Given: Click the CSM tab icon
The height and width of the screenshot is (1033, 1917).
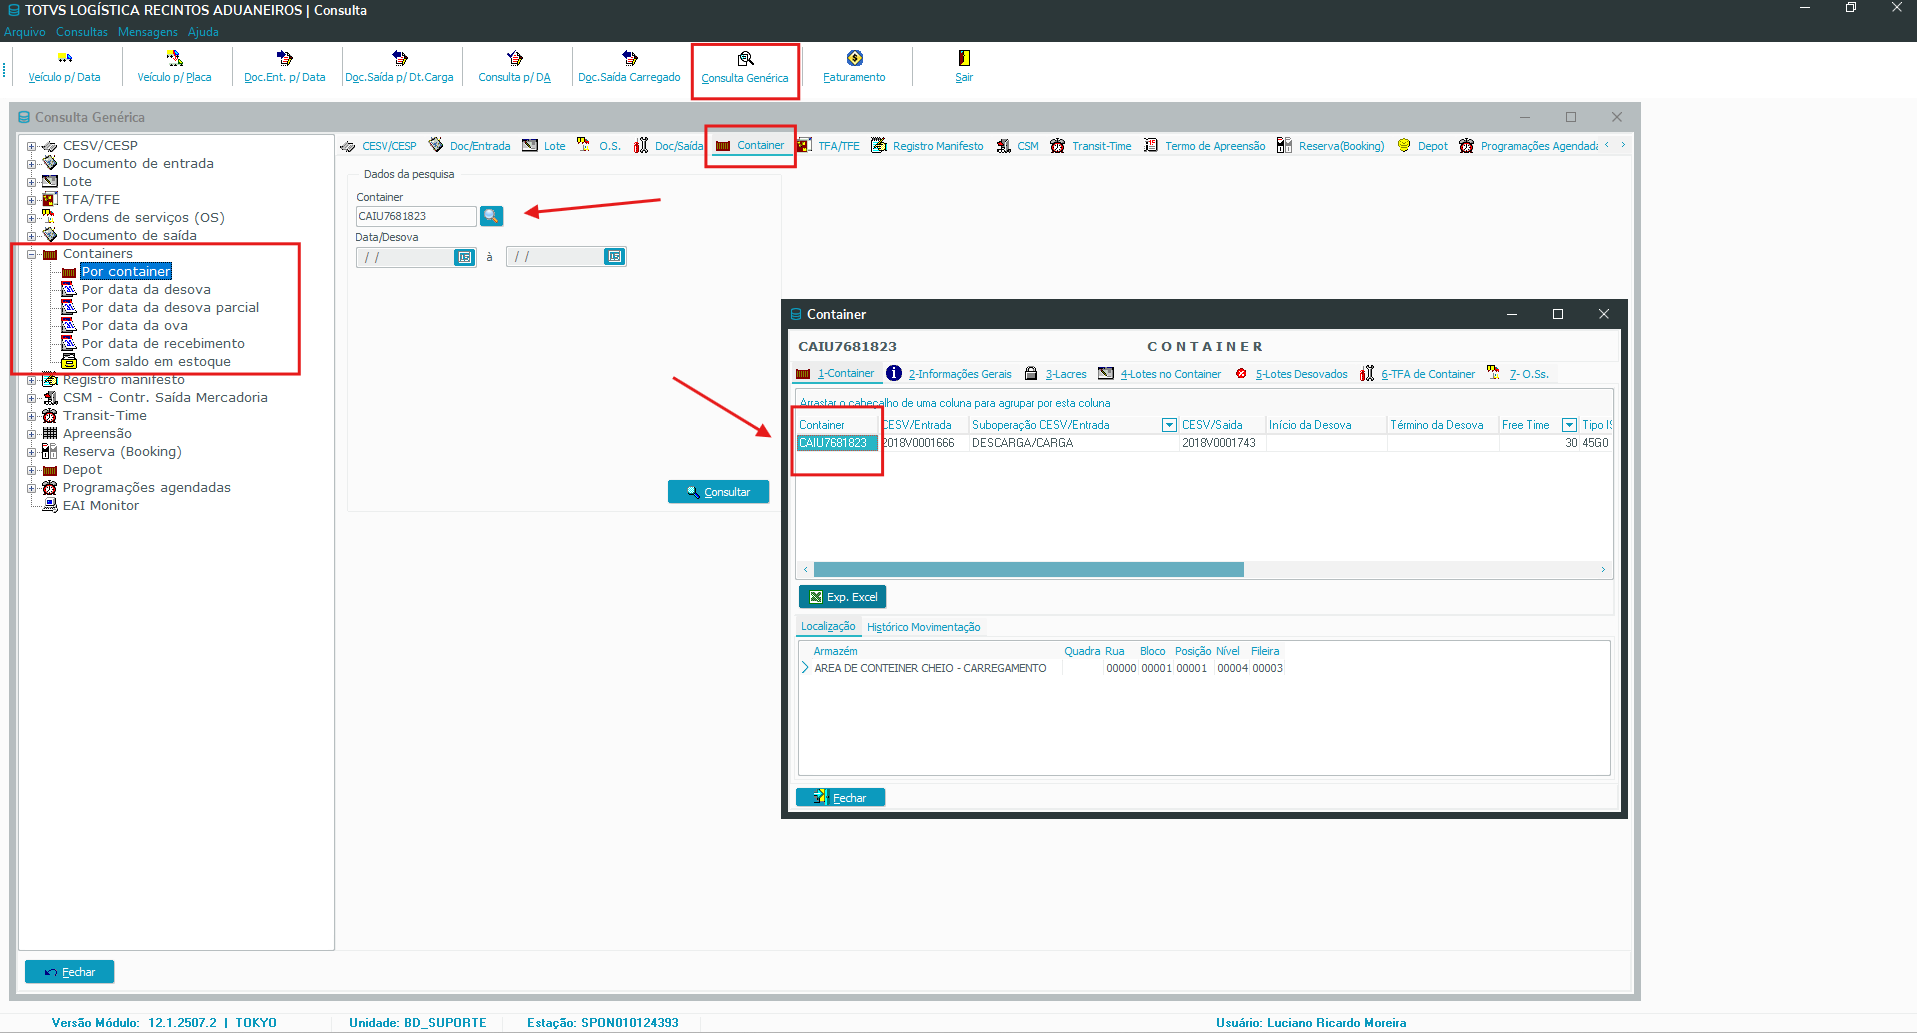Looking at the screenshot, I should [x=1004, y=146].
